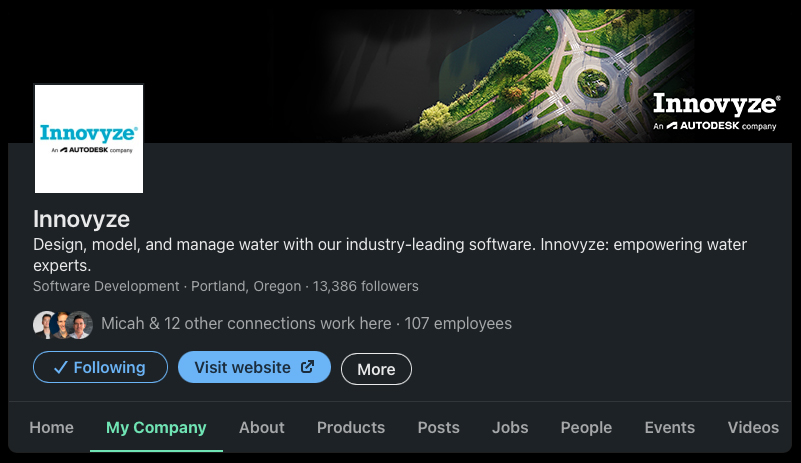Viewport: 801px width, 463px height.
Task: Click the checkmark icon on Following
Action: coord(60,368)
